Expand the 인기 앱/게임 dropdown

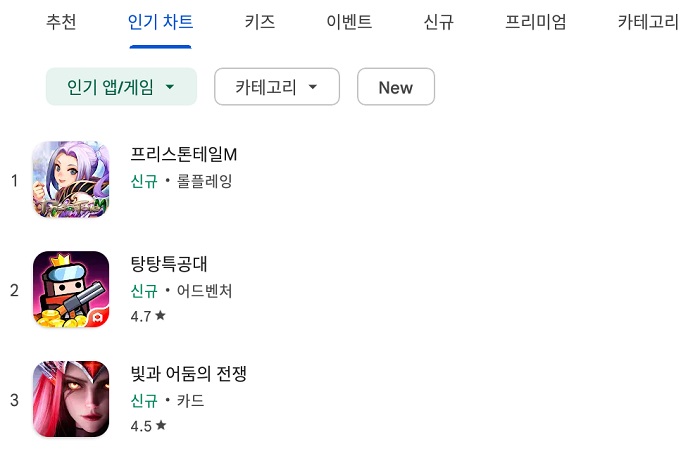(x=121, y=87)
